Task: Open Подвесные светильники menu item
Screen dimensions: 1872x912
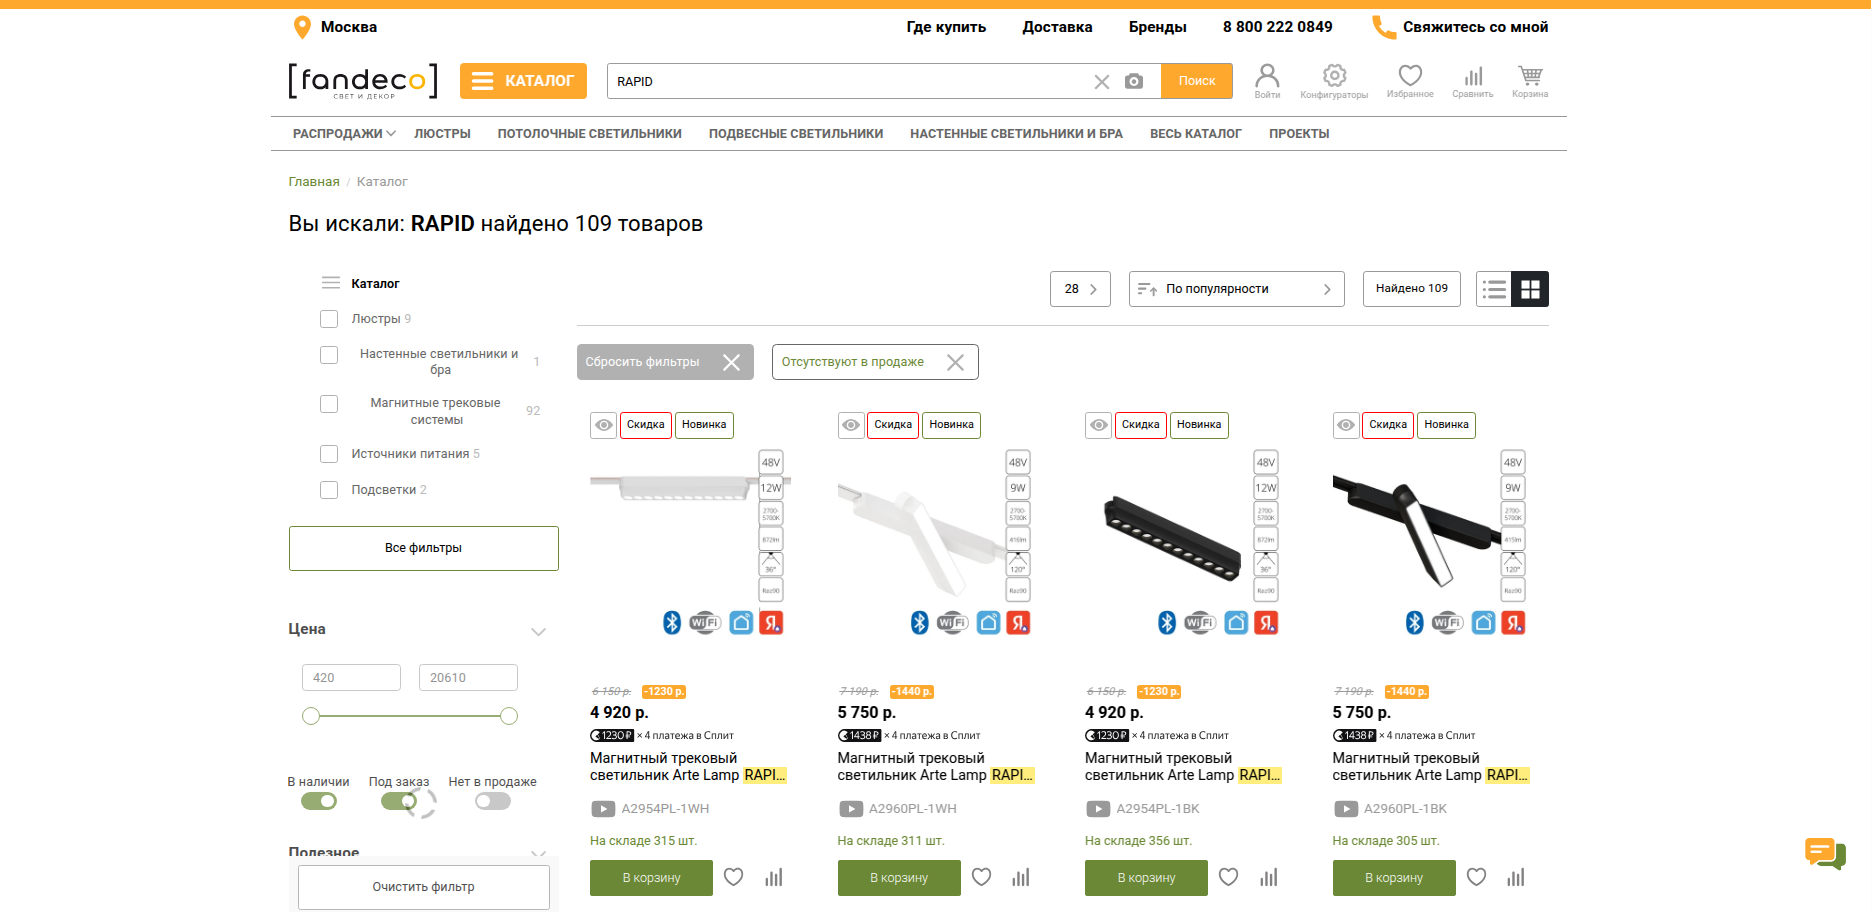Action: (796, 134)
